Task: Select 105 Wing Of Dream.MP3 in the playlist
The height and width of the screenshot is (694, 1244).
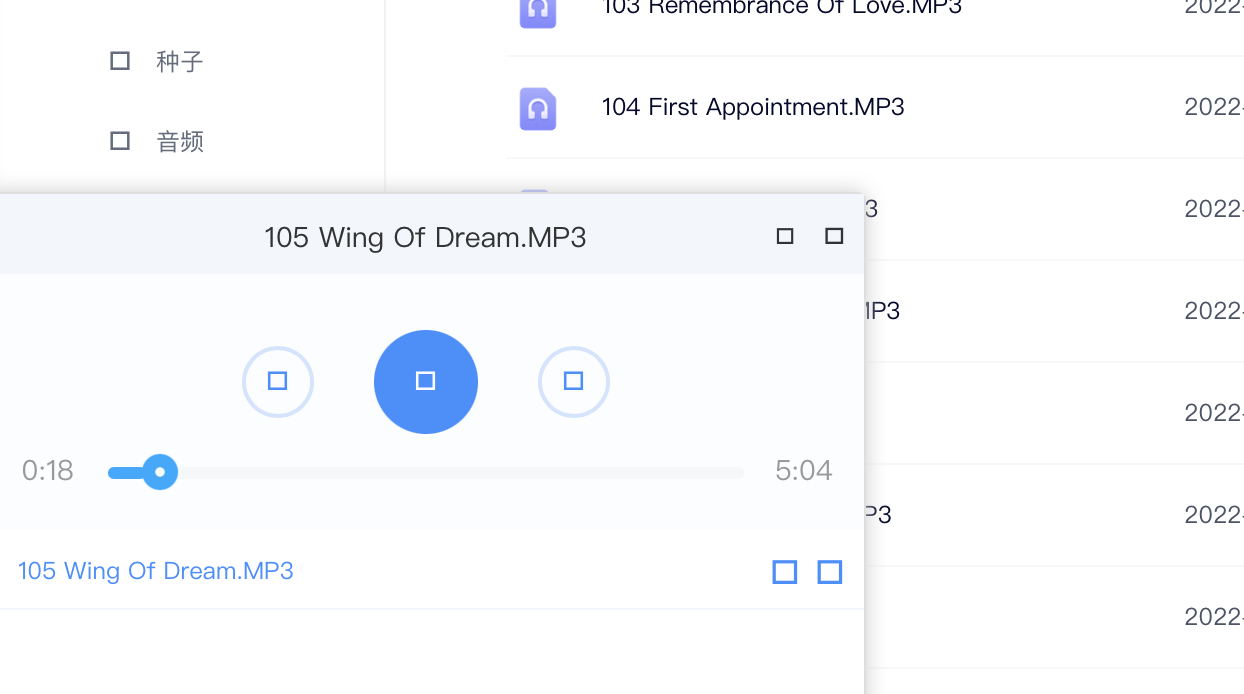Action: 156,571
